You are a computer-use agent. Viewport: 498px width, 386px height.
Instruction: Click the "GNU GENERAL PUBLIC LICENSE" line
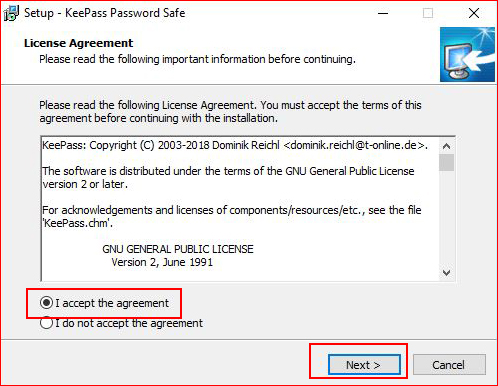click(178, 249)
